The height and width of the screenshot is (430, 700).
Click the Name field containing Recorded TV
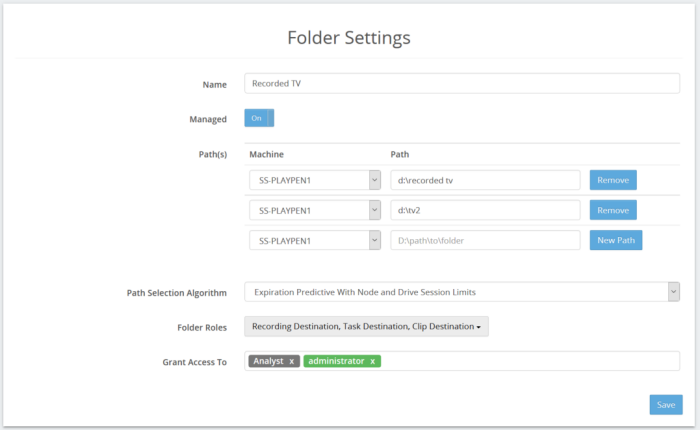462,83
